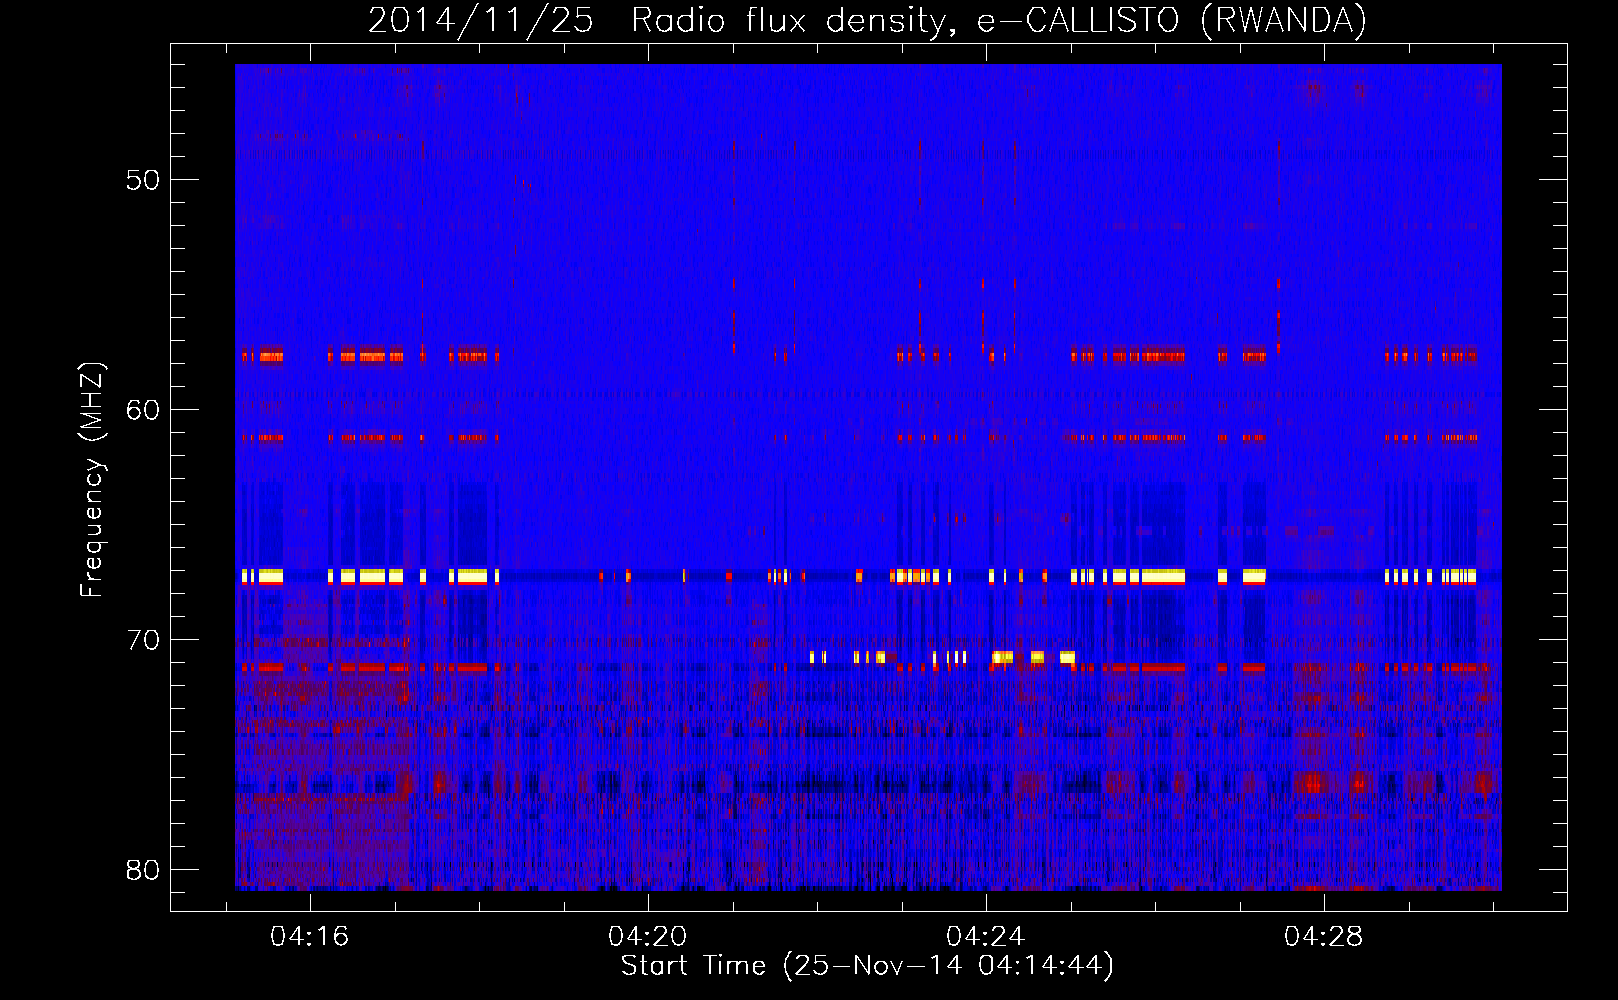
Task: Click the 50 frequency tick label
Action: (144, 180)
